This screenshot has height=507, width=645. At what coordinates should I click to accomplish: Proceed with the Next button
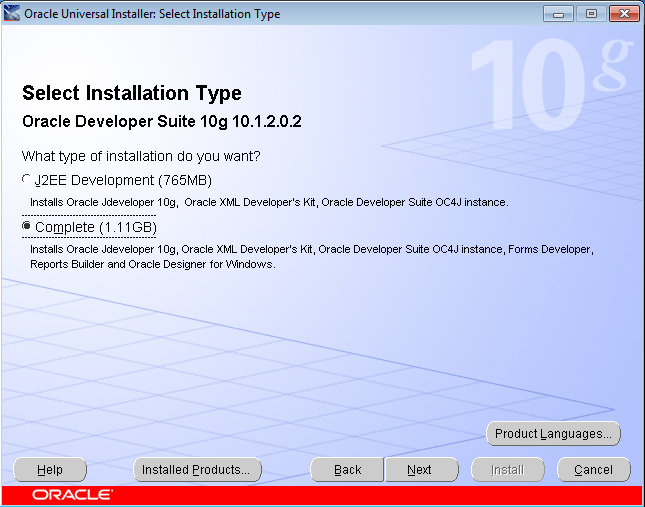coord(420,470)
